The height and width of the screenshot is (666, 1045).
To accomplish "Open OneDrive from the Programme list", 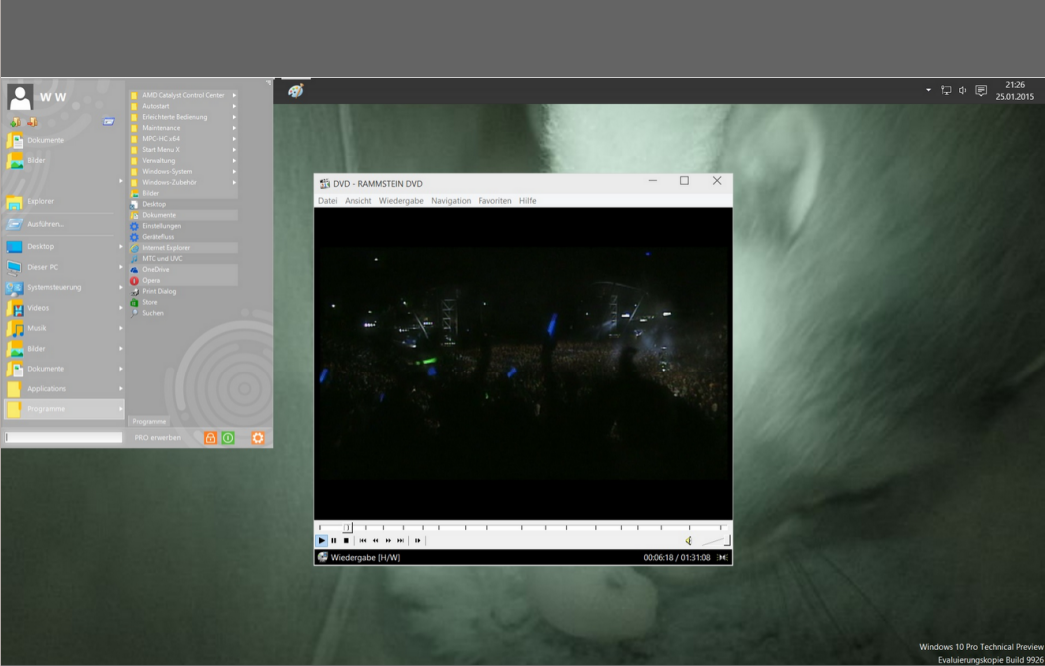I will (x=183, y=269).
